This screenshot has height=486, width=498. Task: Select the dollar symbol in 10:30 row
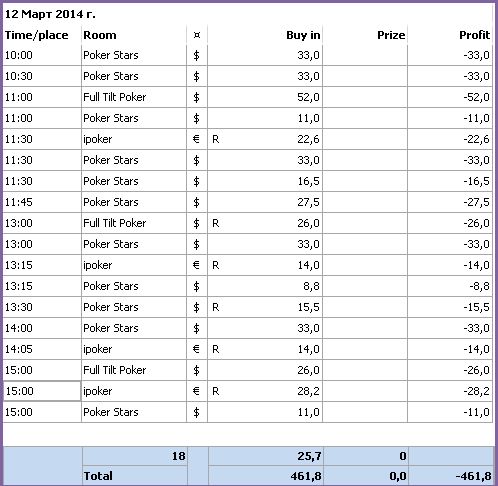coord(197,76)
